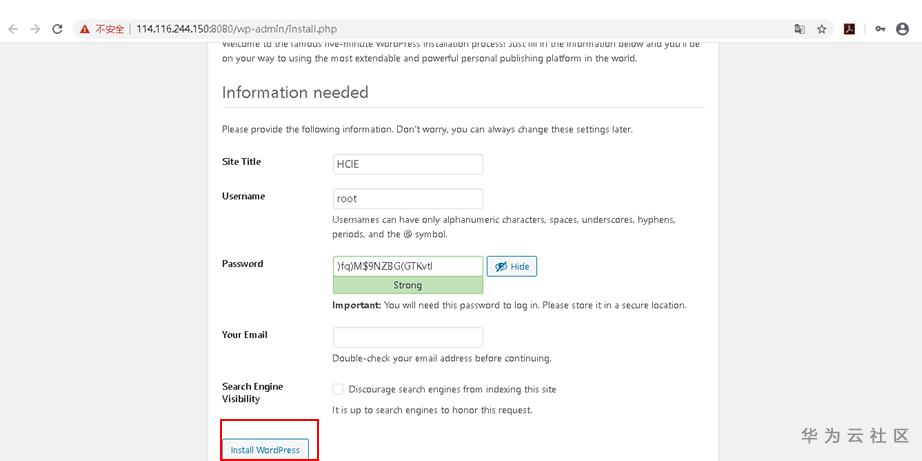The width and height of the screenshot is (922, 461).
Task: Click the Your Email input field
Action: [x=407, y=337]
